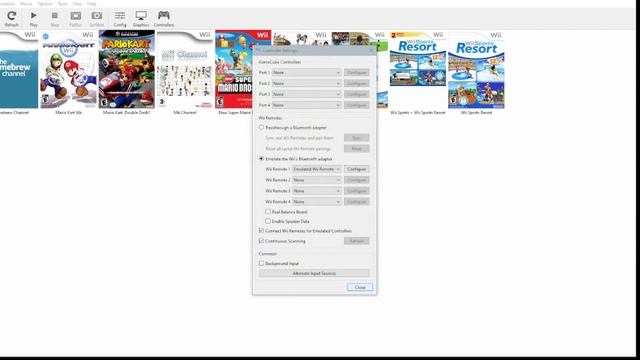Enable Background Input checkbox

(x=261, y=263)
